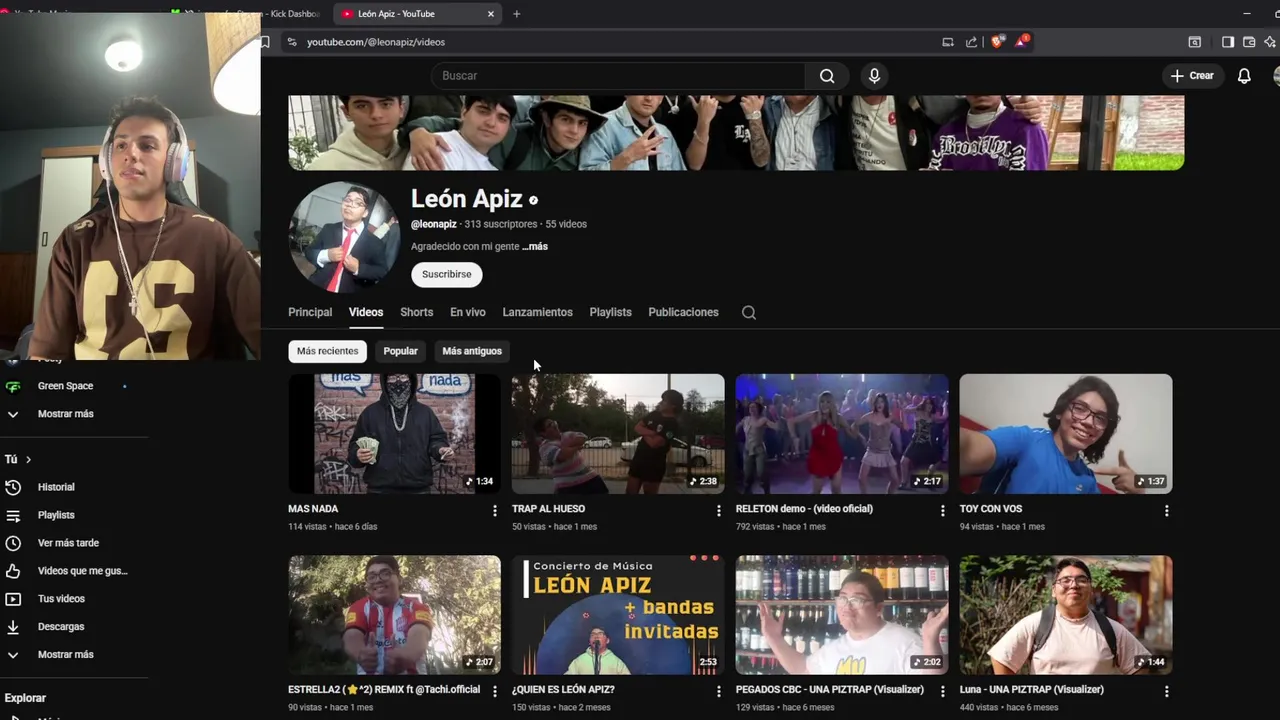Viewport: 1280px width, 720px height.
Task: Click León Apiz channel avatar
Action: pos(343,237)
